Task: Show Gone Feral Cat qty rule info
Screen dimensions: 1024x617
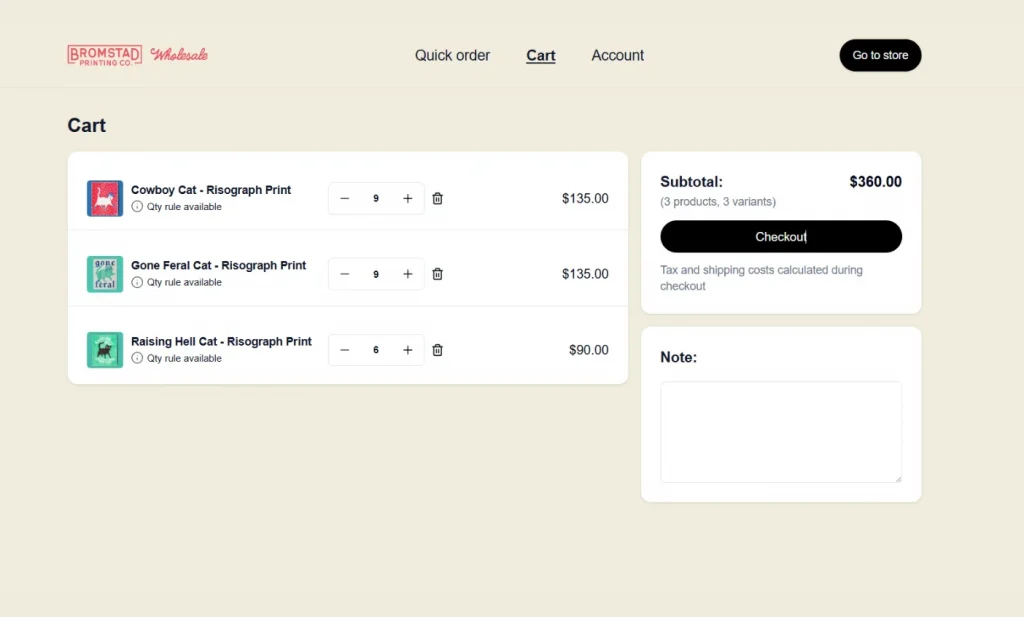Action: [137, 282]
